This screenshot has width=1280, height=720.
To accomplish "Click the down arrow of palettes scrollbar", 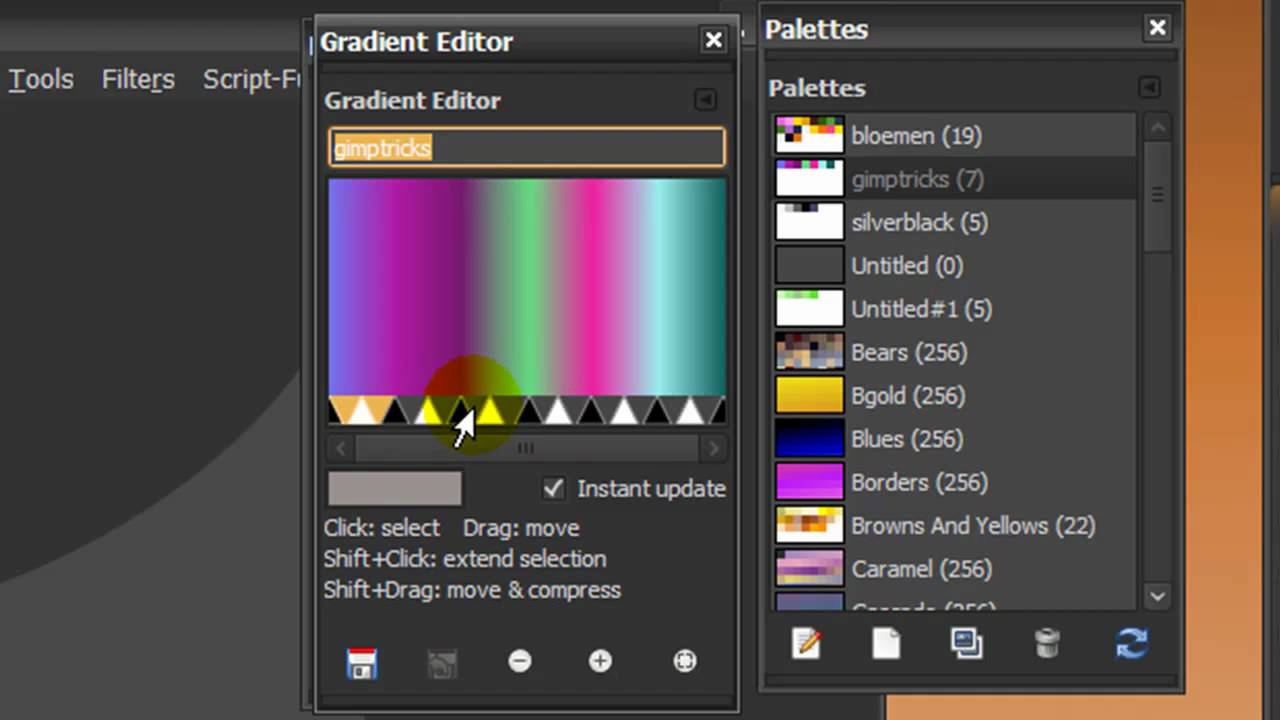I will [1157, 596].
